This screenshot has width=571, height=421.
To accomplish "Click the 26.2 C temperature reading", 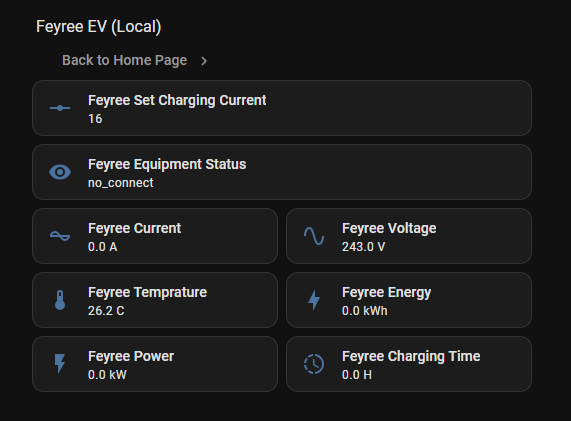I will coord(106,311).
